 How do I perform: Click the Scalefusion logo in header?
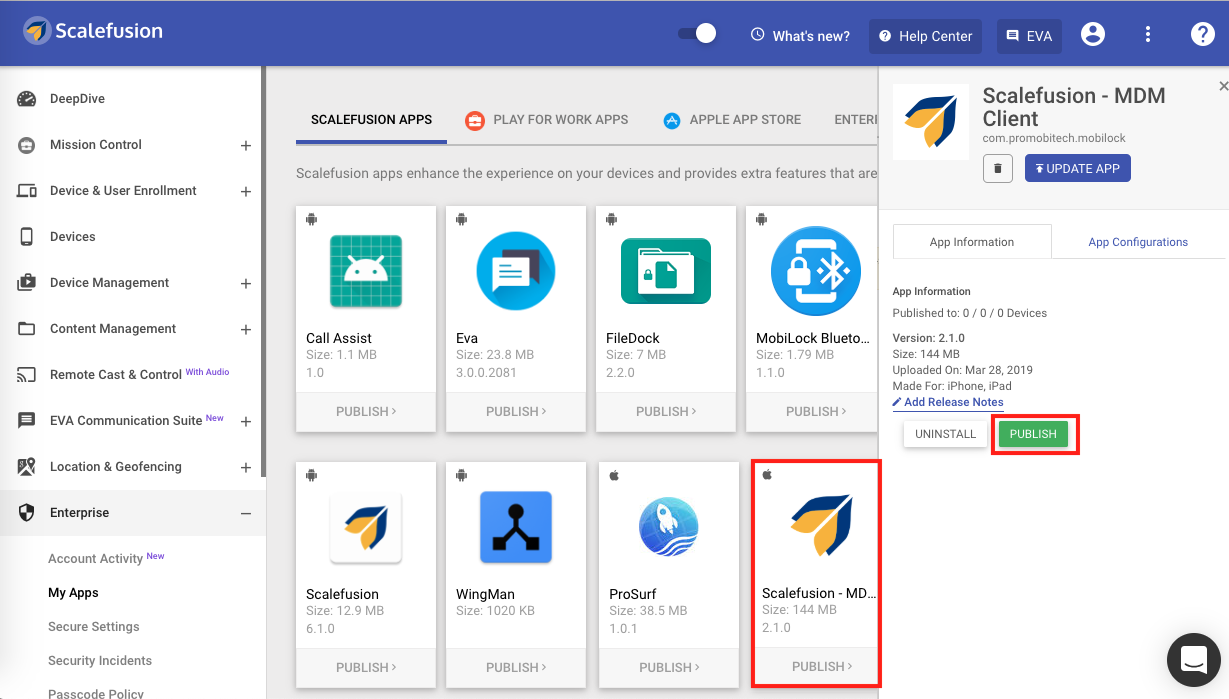pyautogui.click(x=93, y=31)
